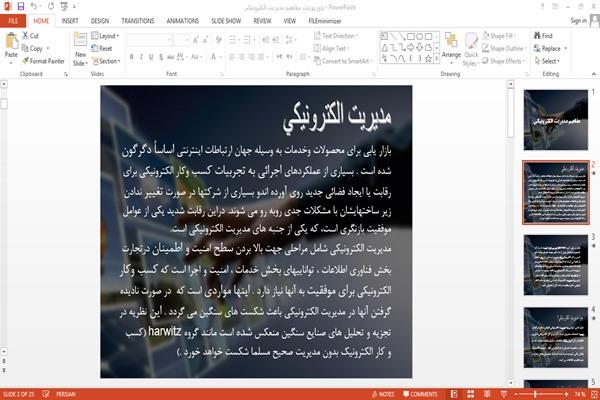Screen dimensions: 600x400
Task: Open the Layout dropdown
Action: coord(105,36)
